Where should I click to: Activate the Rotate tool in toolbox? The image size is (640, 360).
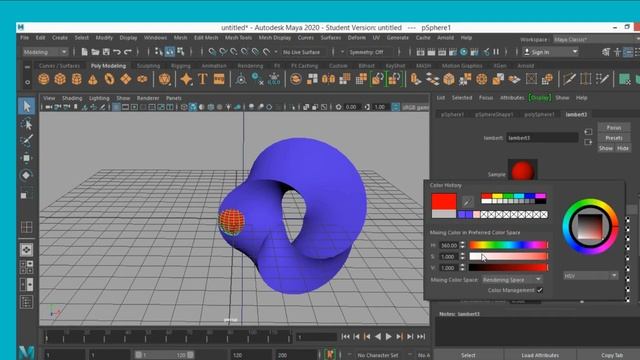tap(27, 176)
